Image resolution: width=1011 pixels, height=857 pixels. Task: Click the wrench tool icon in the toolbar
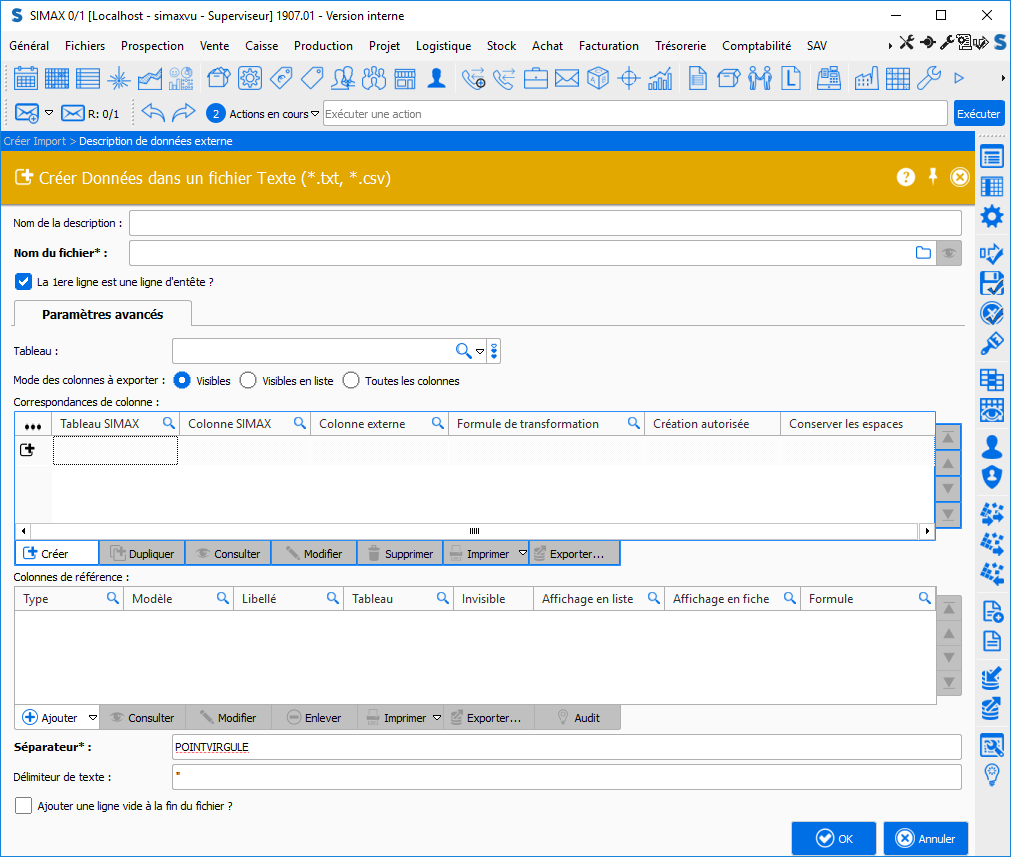click(x=929, y=78)
